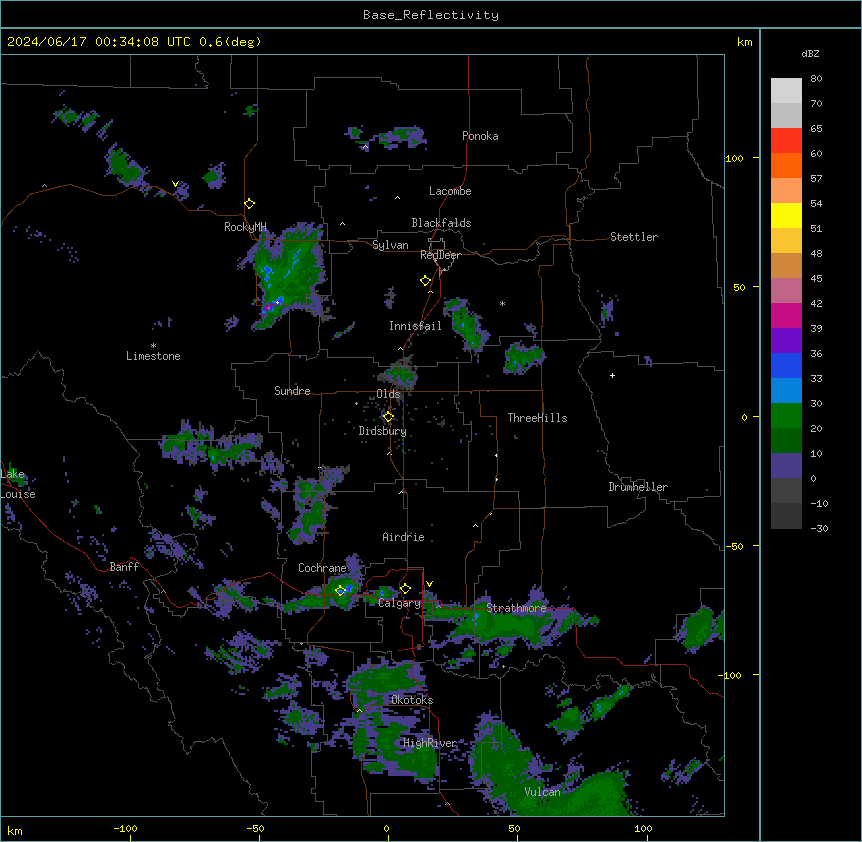Pick the purple legend swatch below 39
The image size is (862, 842).
click(x=786, y=341)
